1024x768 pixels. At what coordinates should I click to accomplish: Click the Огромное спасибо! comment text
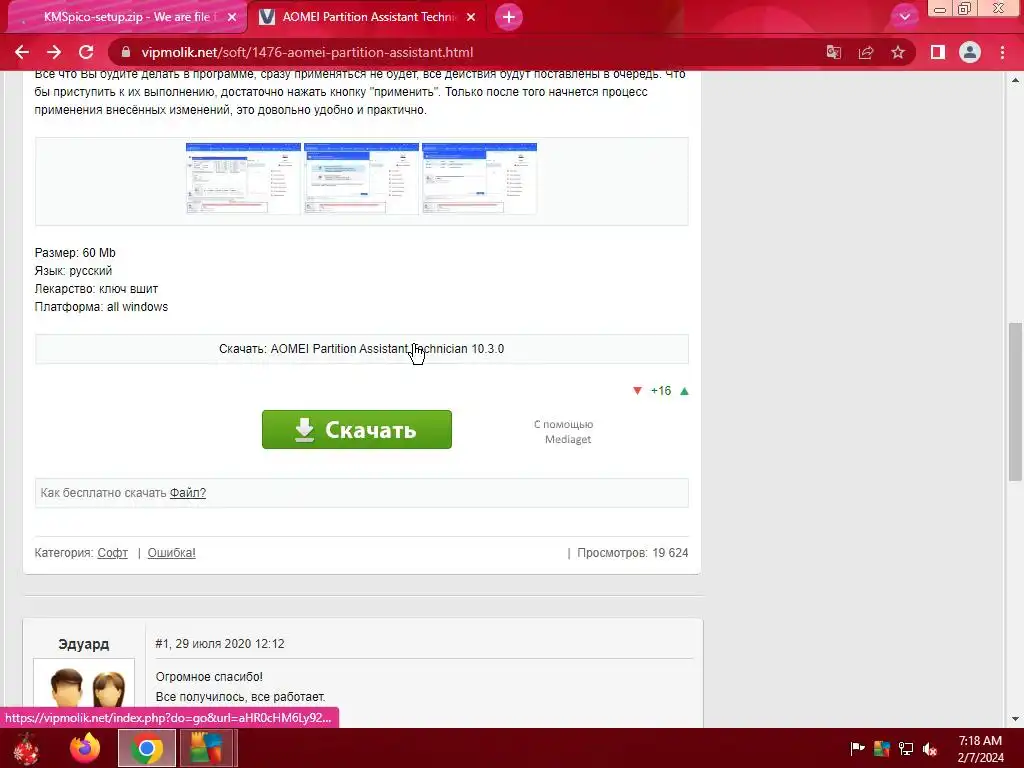[x=209, y=677]
